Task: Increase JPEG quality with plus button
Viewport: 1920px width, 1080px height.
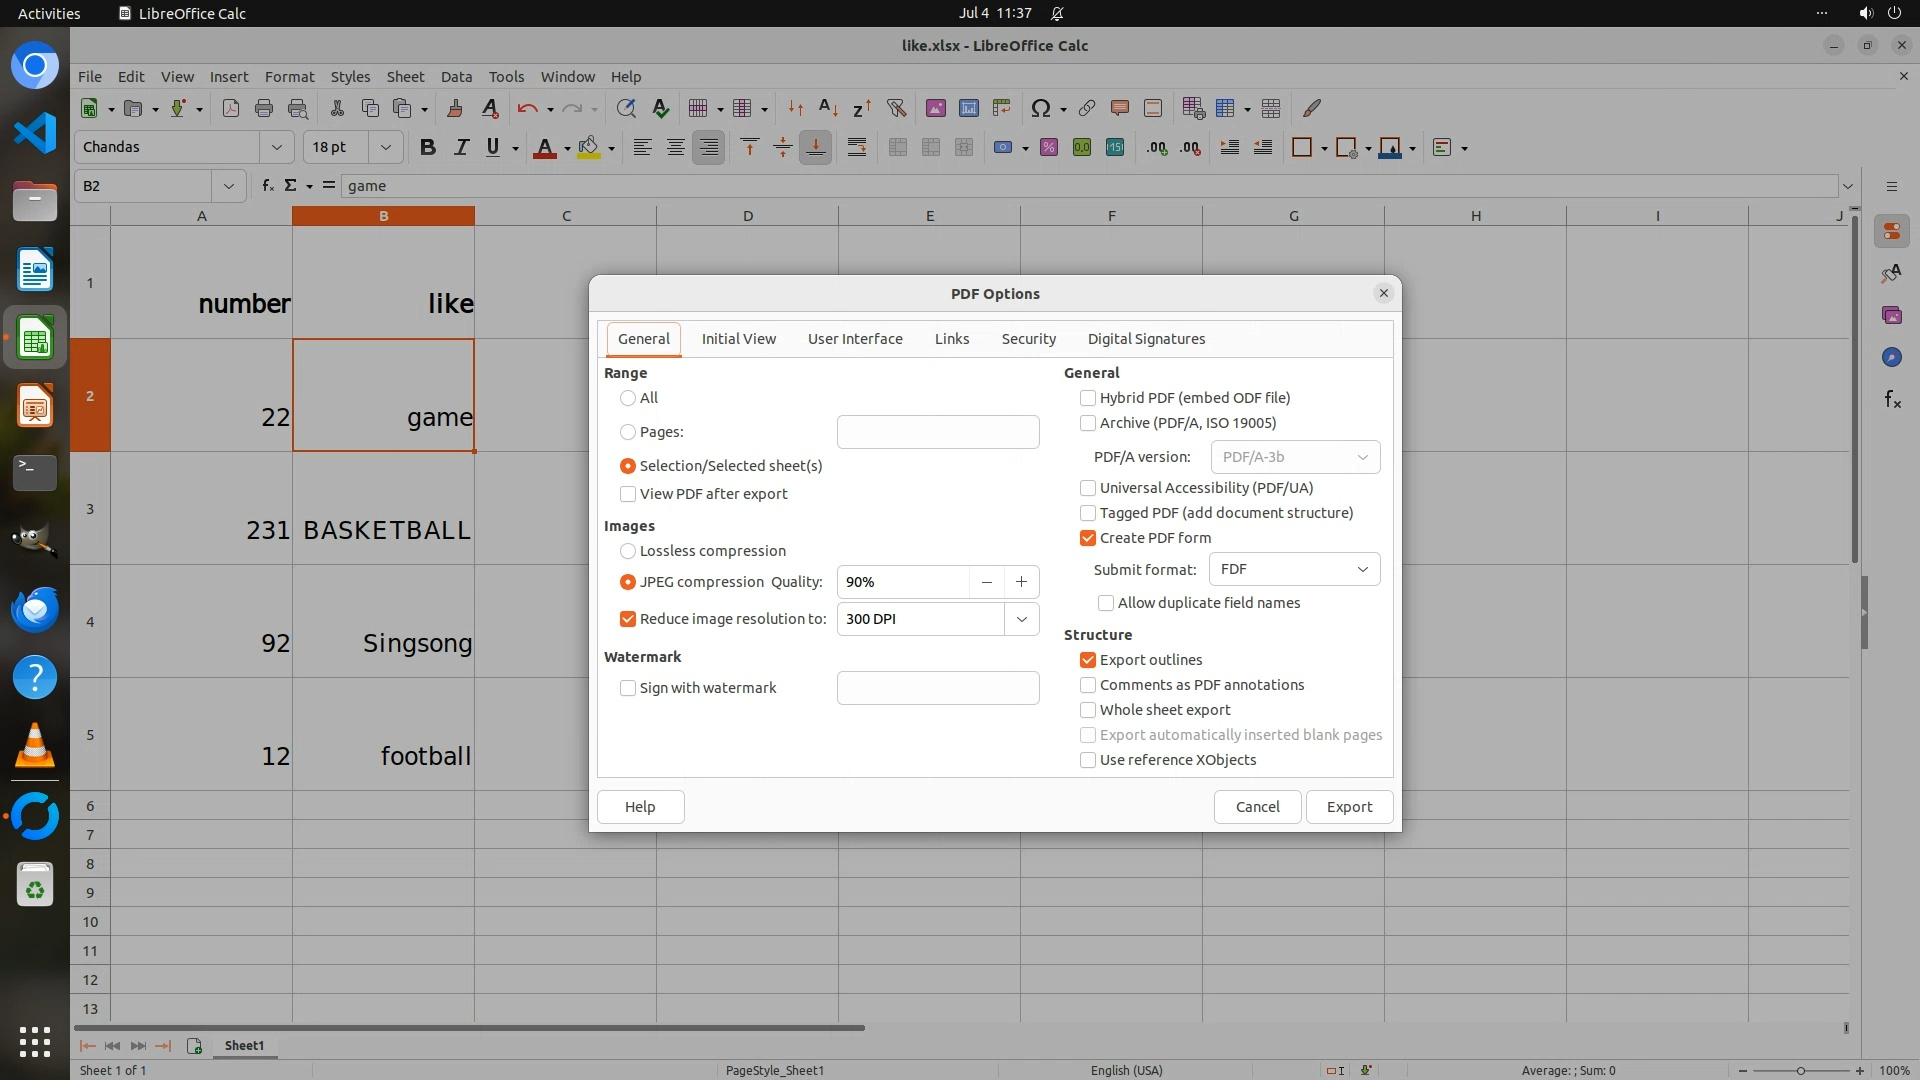Action: tap(1021, 582)
